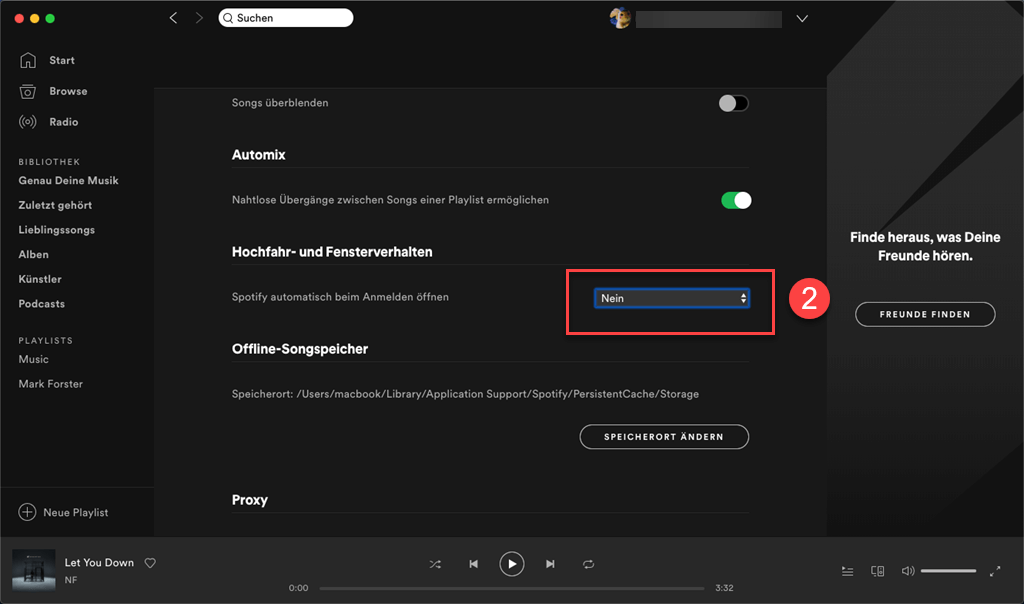
Task: Expand the account menu chevron
Action: click(802, 17)
